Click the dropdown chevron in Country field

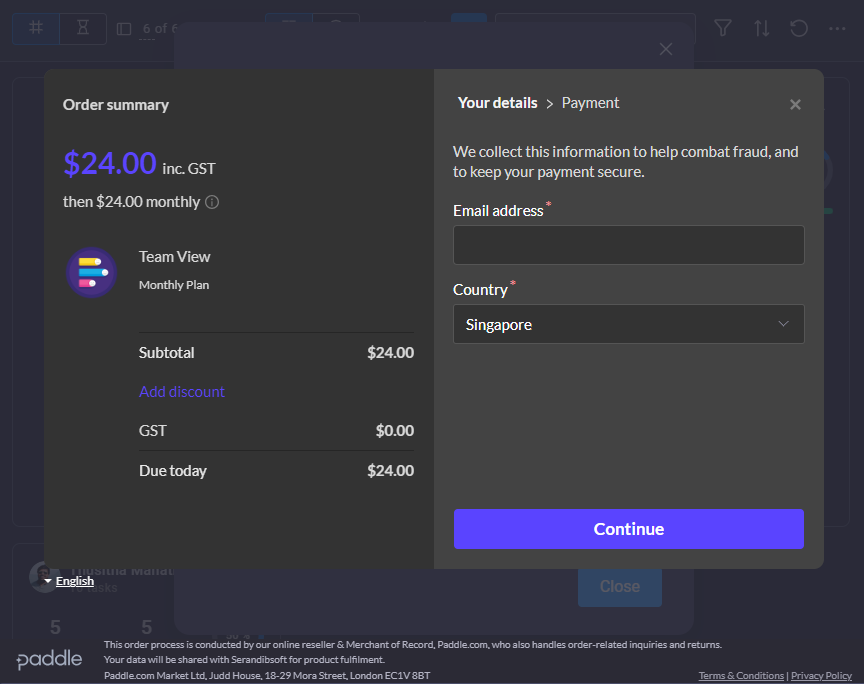pos(783,324)
